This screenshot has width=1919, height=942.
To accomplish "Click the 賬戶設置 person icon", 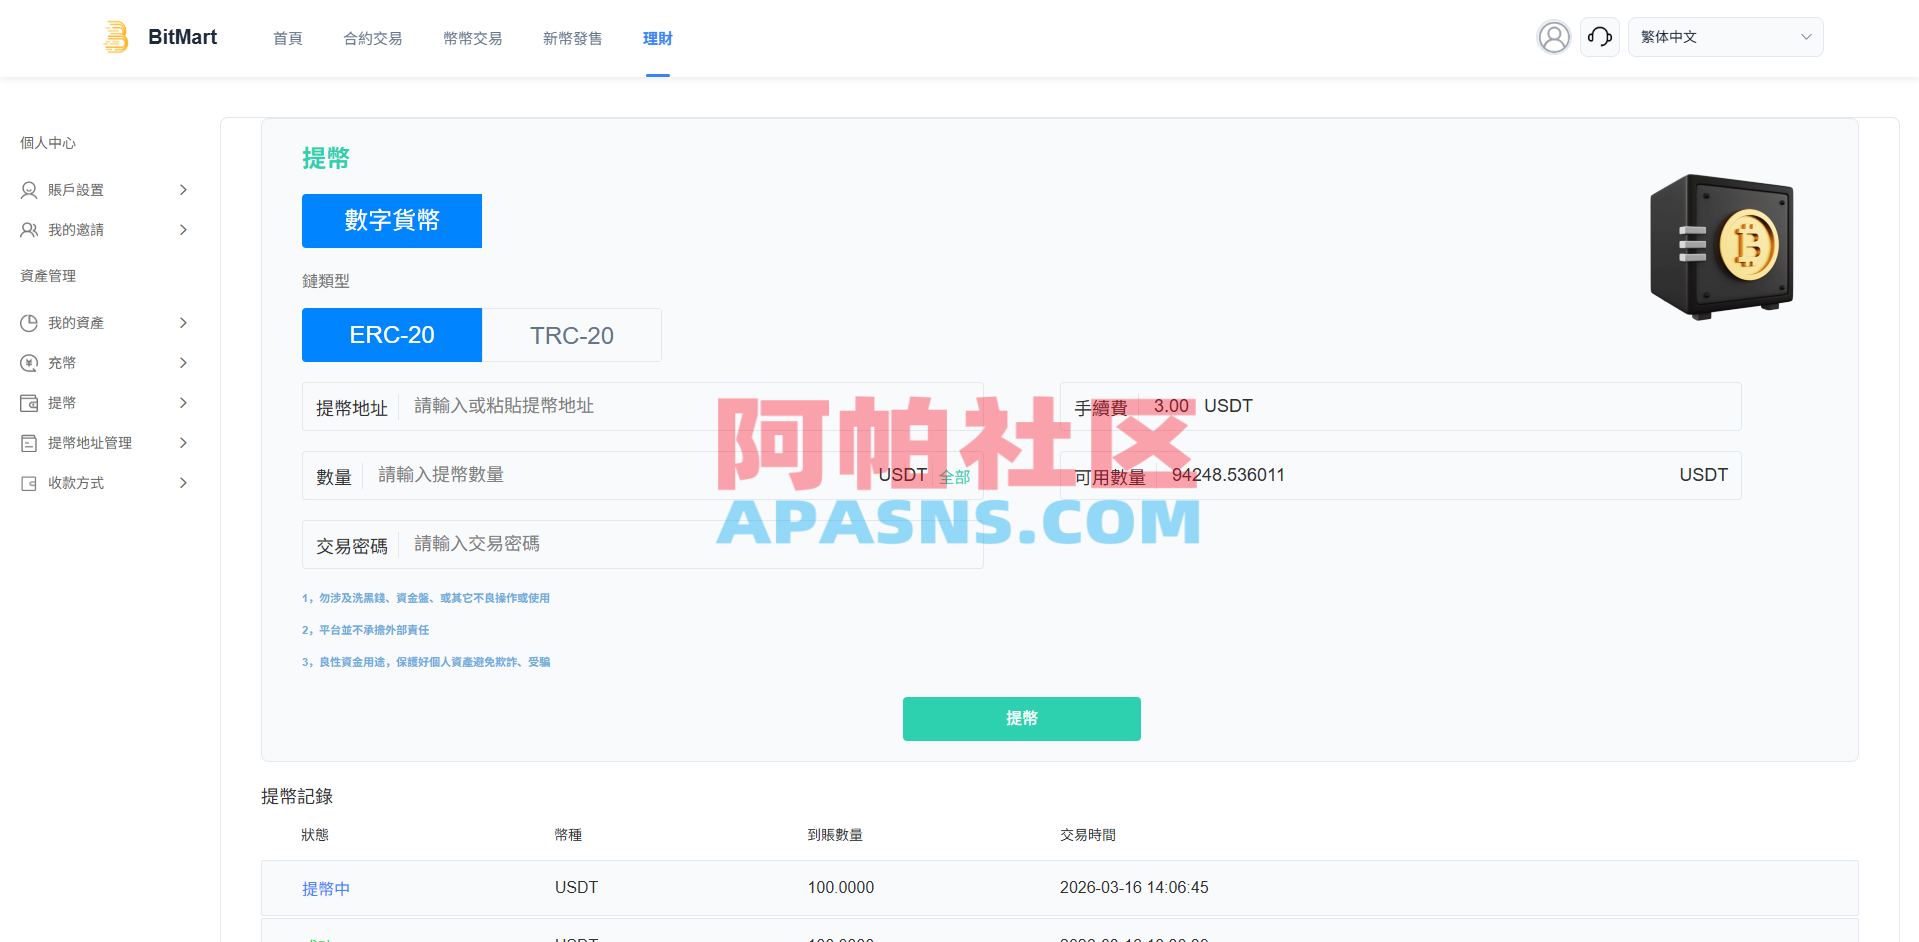I will click(x=29, y=190).
